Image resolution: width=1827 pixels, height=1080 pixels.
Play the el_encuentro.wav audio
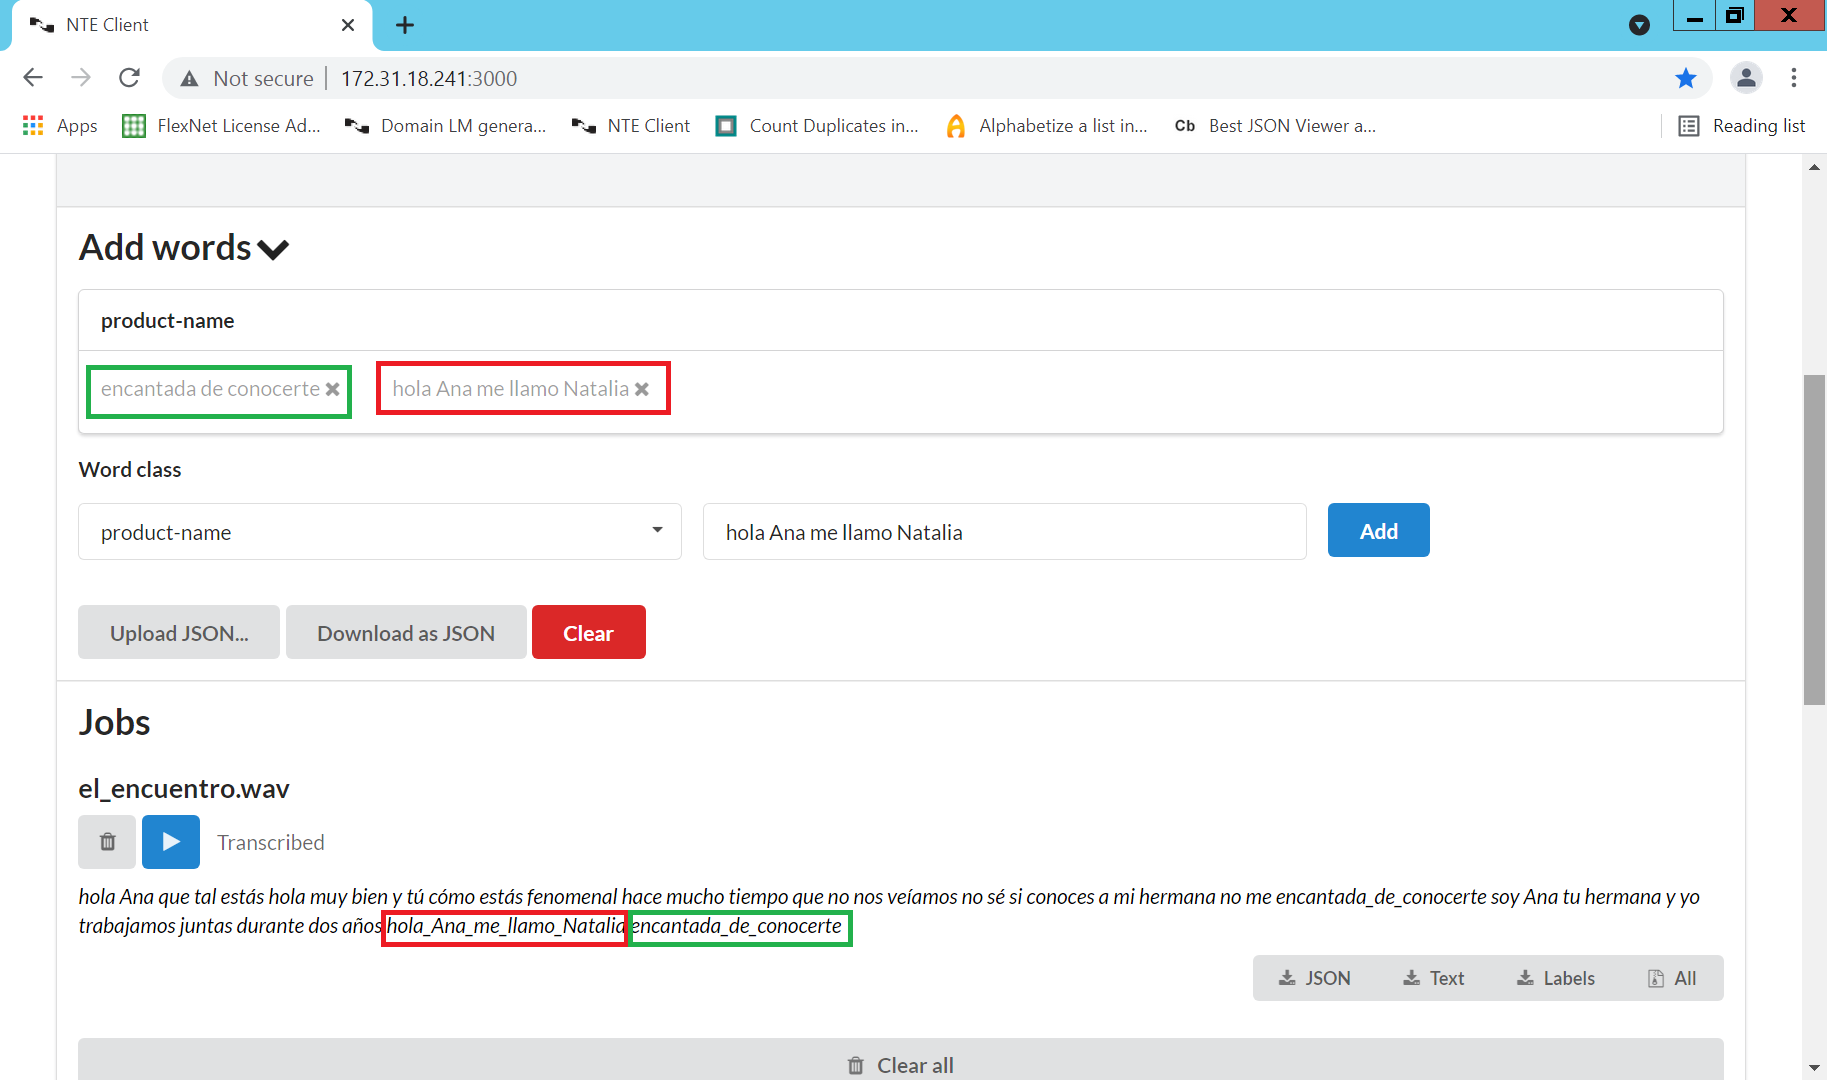pos(171,842)
